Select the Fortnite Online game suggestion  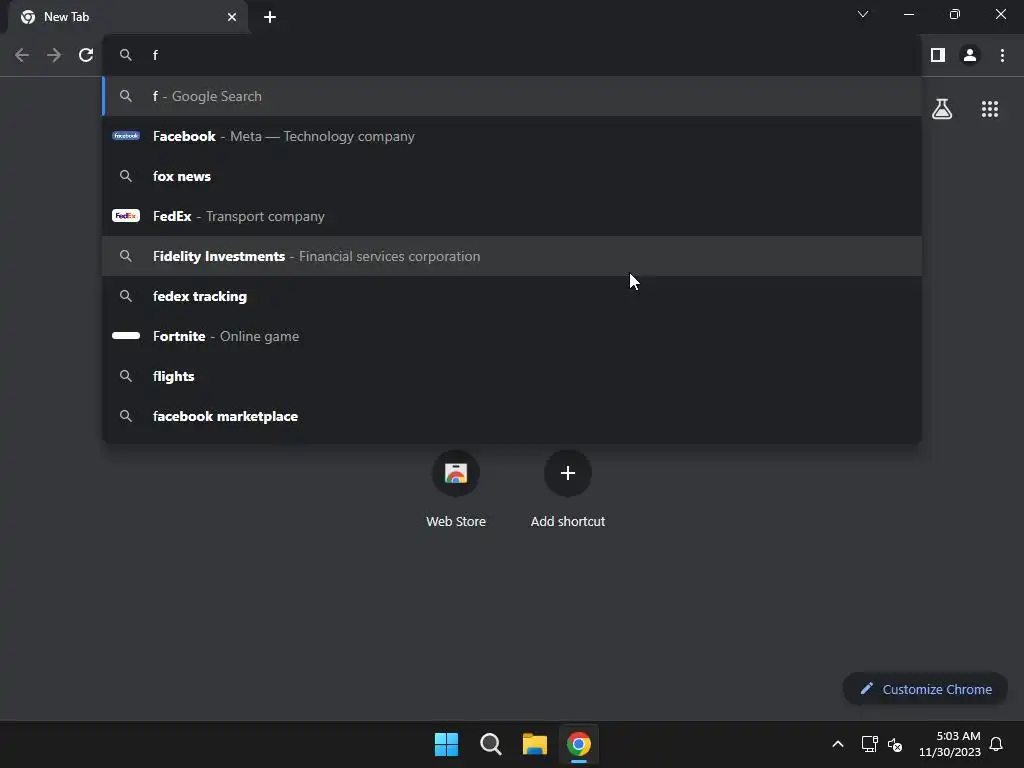(x=512, y=336)
